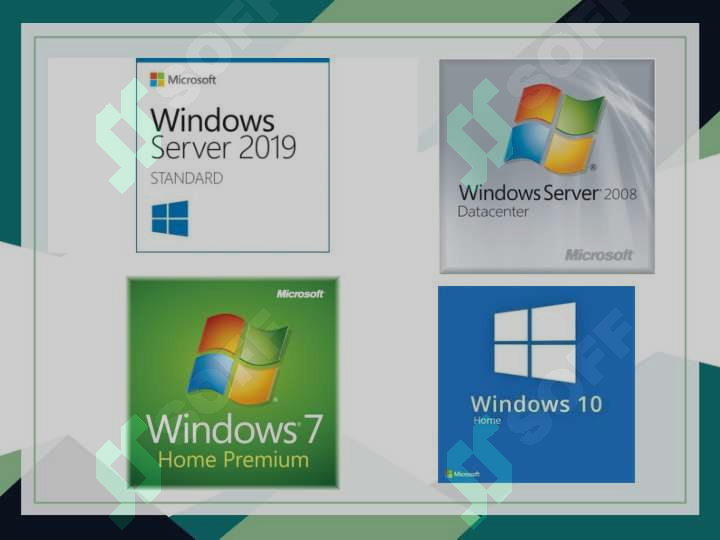Open the Windows 7 Home Premium box image

pyautogui.click(x=233, y=382)
